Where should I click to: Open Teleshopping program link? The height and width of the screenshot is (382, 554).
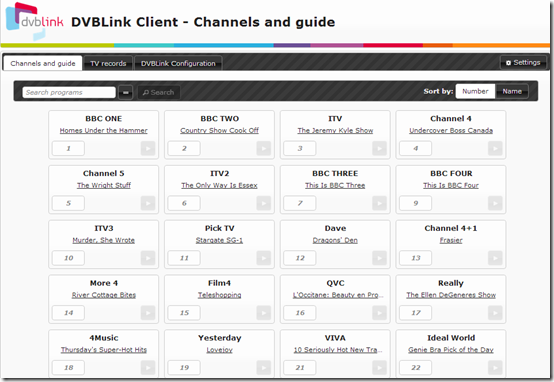click(219, 295)
